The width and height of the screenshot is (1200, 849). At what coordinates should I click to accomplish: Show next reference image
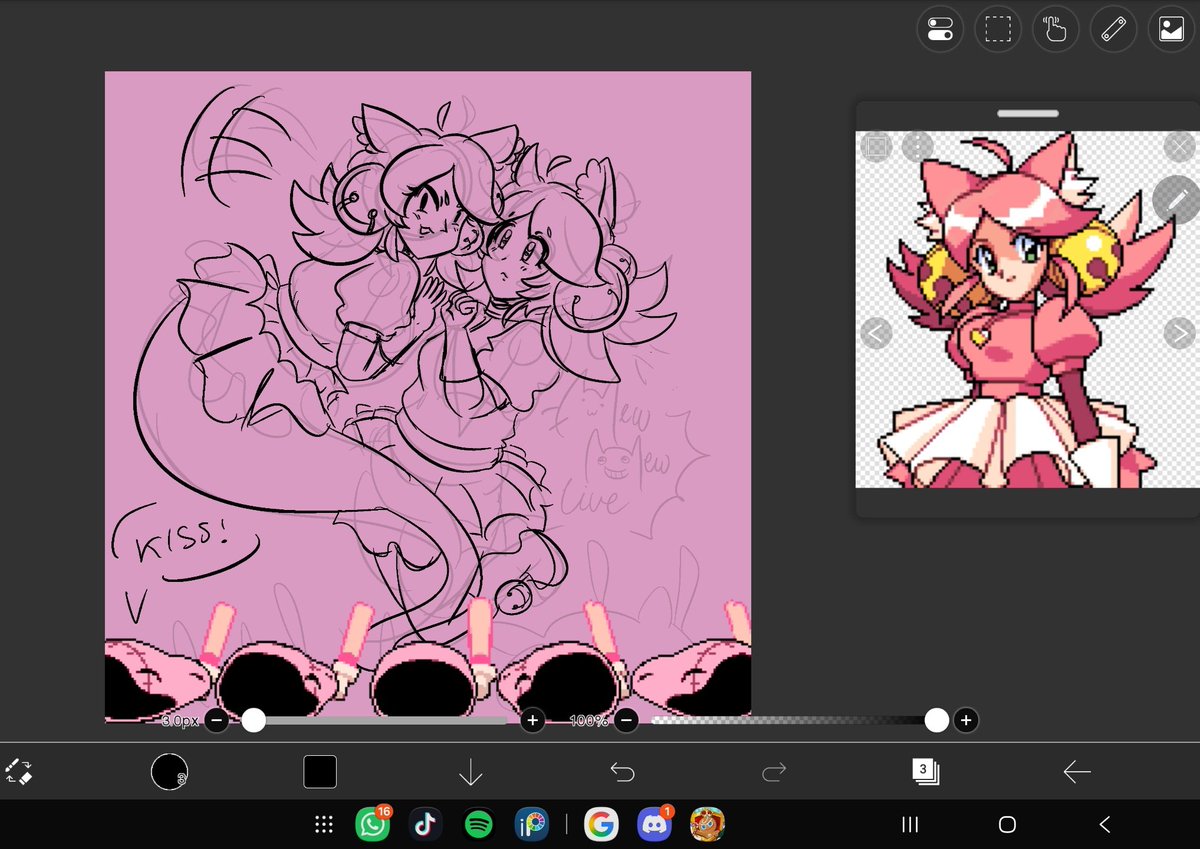coord(1179,333)
